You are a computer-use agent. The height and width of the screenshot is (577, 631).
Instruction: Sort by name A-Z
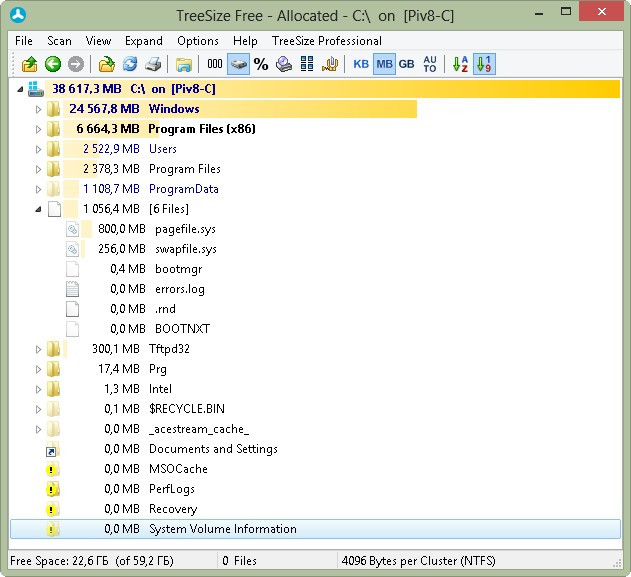click(460, 64)
